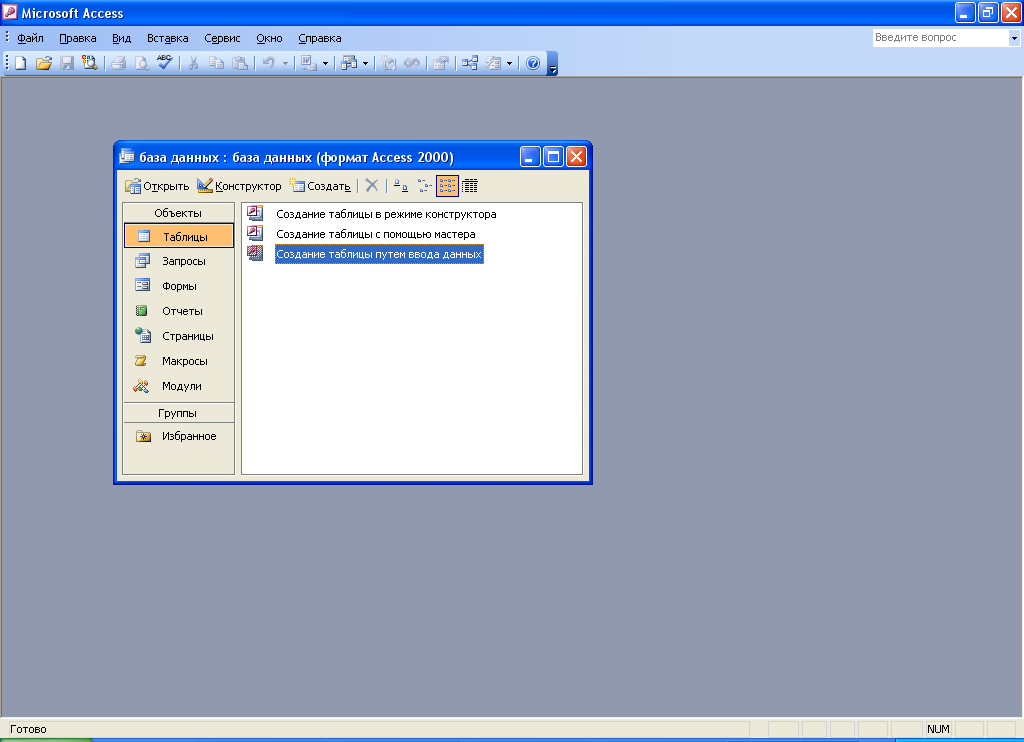Open the Правка menu
The height and width of the screenshot is (742, 1024).
click(78, 38)
